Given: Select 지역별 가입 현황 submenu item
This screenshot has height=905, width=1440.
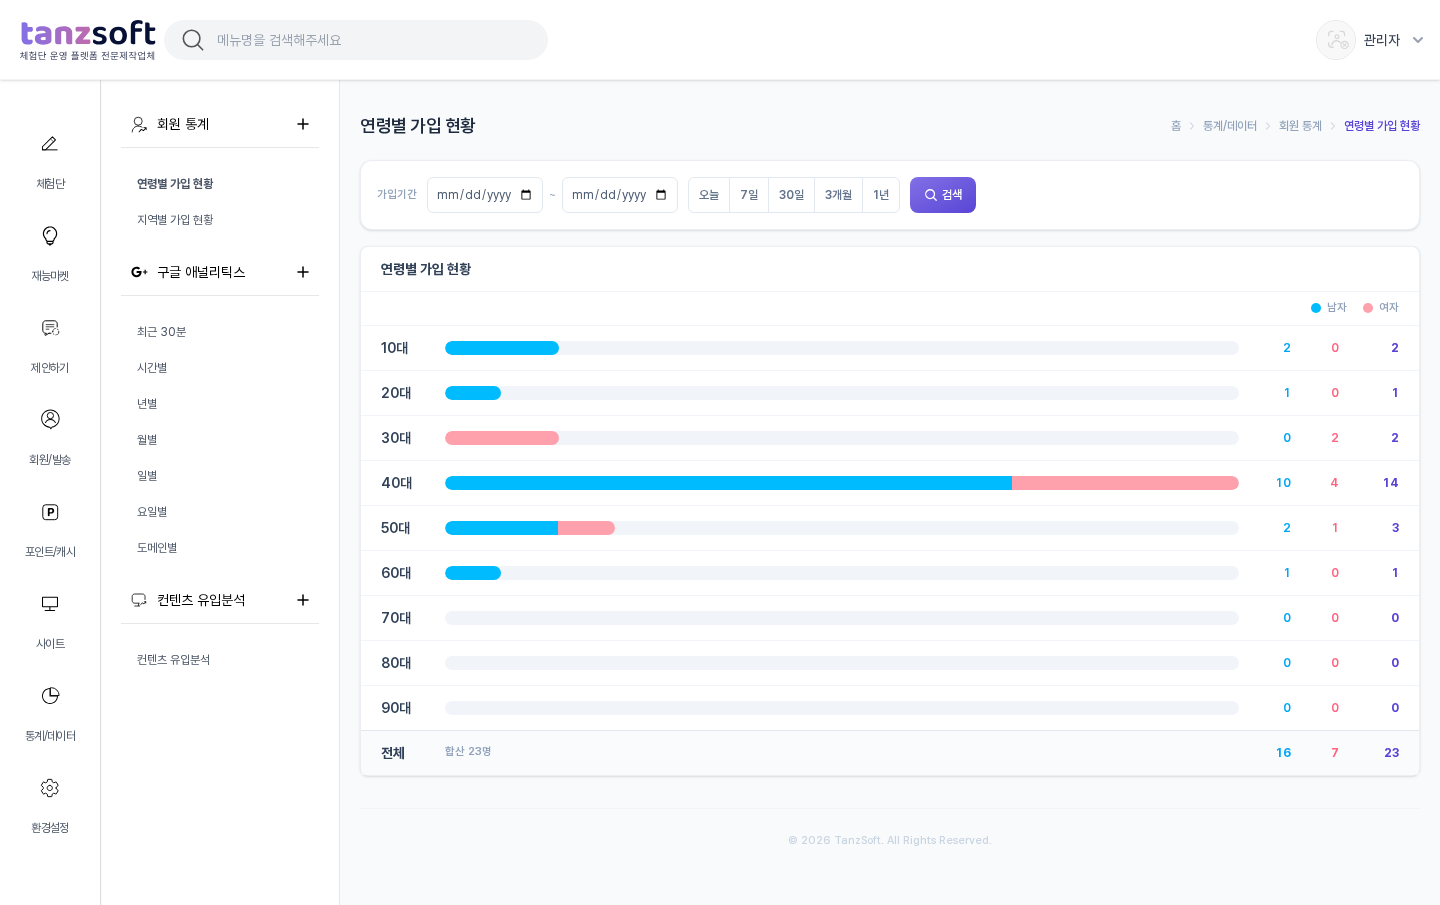Looking at the screenshot, I should click(175, 220).
